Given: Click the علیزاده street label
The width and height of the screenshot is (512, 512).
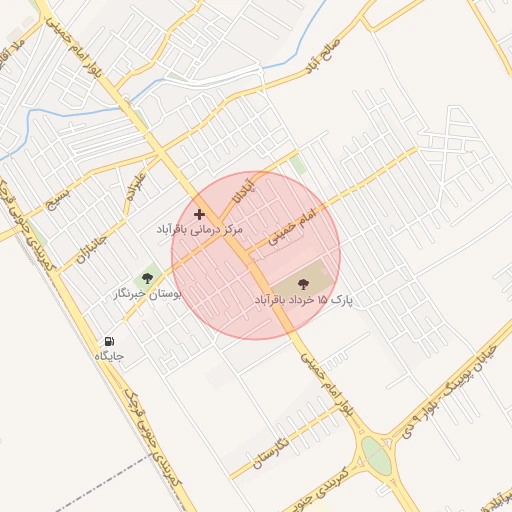Looking at the screenshot, I should pos(136,187).
